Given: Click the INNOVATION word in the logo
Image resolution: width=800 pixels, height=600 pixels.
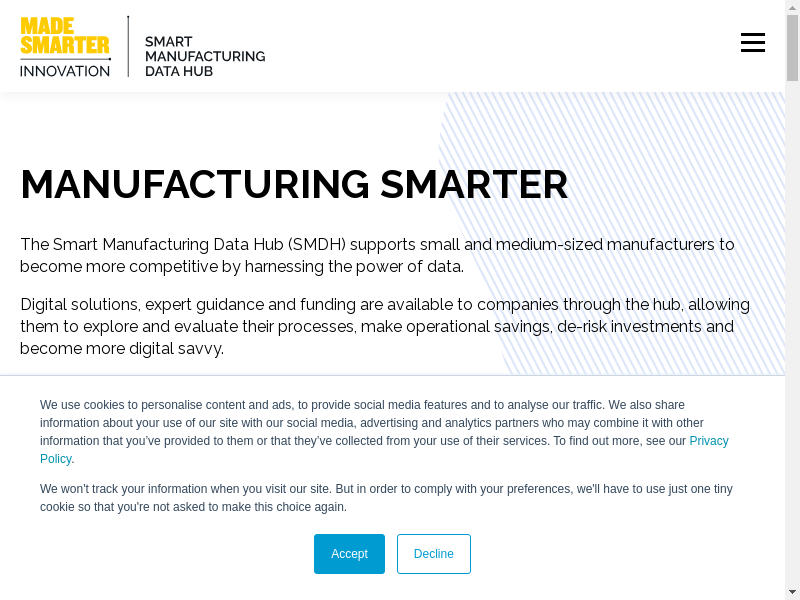Looking at the screenshot, I should pyautogui.click(x=65, y=71).
